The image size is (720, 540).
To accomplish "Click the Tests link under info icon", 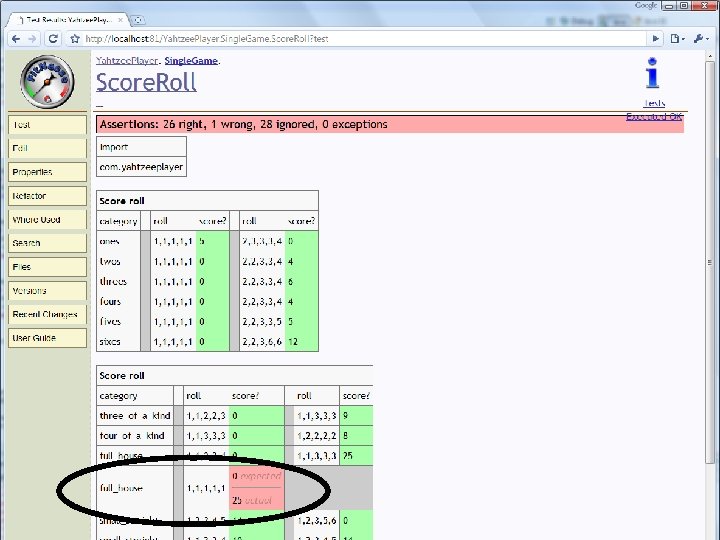I will point(654,103).
